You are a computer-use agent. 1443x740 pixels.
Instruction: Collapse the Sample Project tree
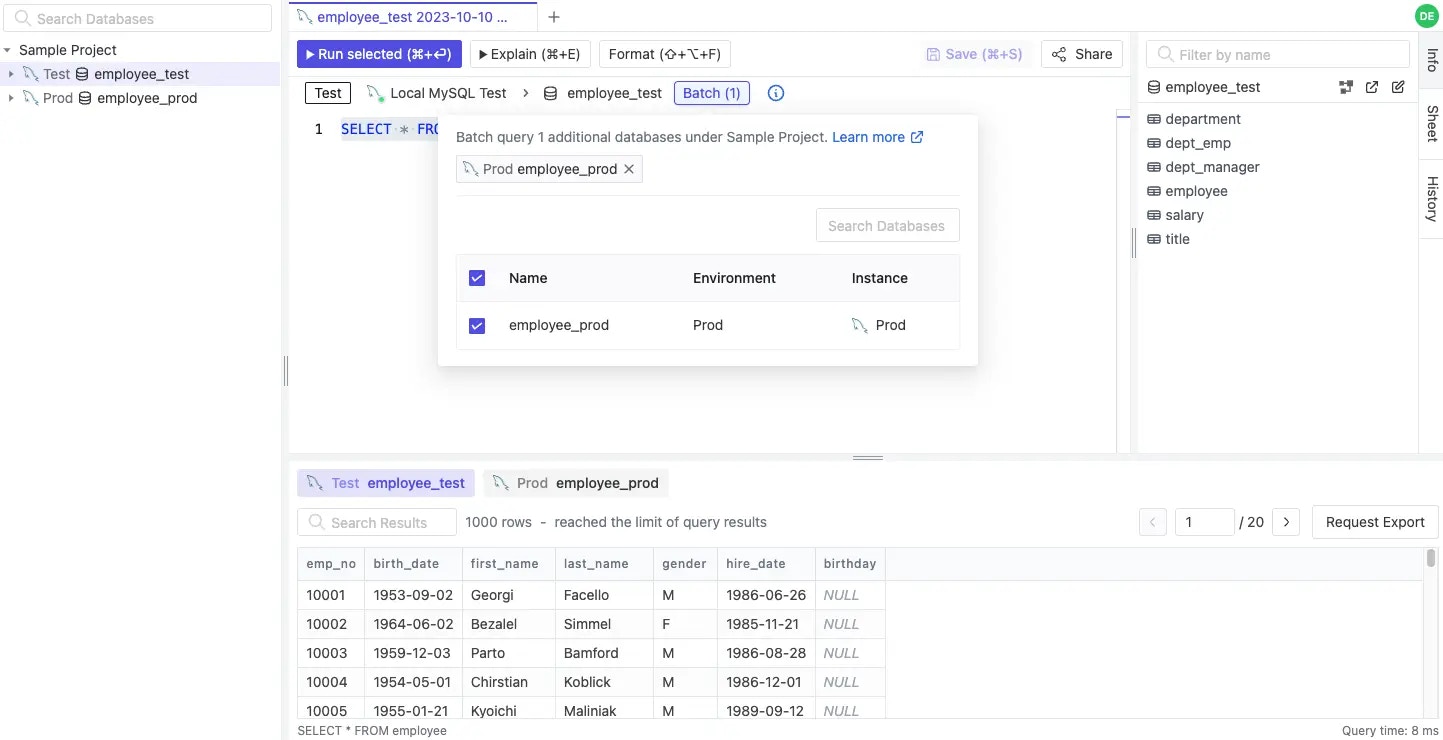[8, 50]
